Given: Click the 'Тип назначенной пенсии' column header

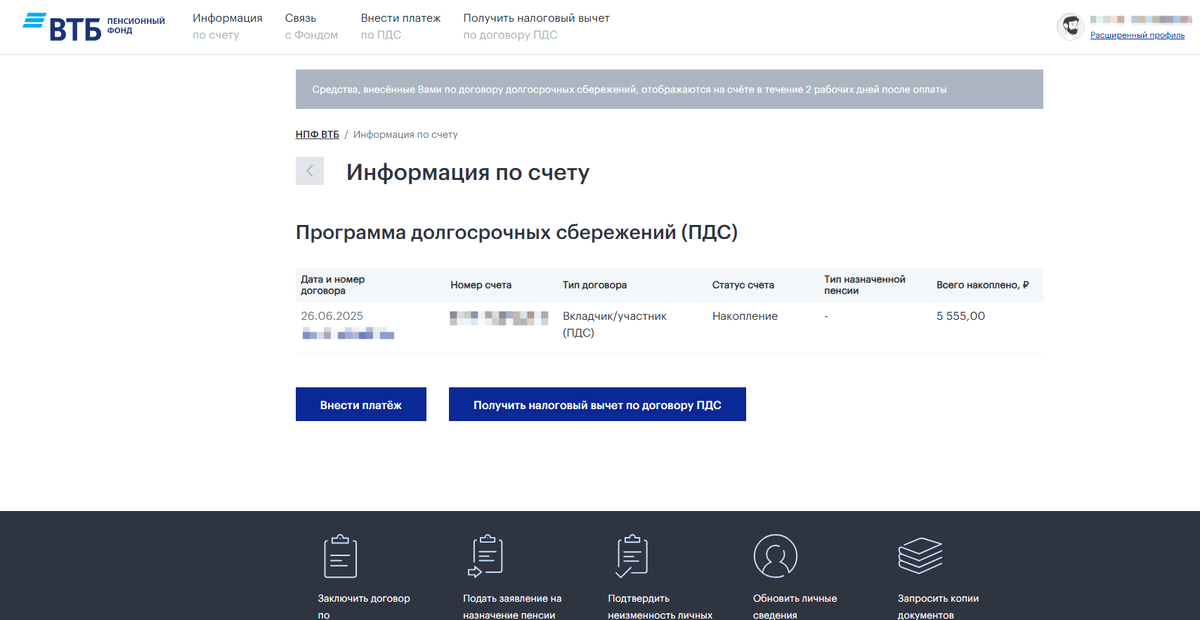Looking at the screenshot, I should 864,285.
